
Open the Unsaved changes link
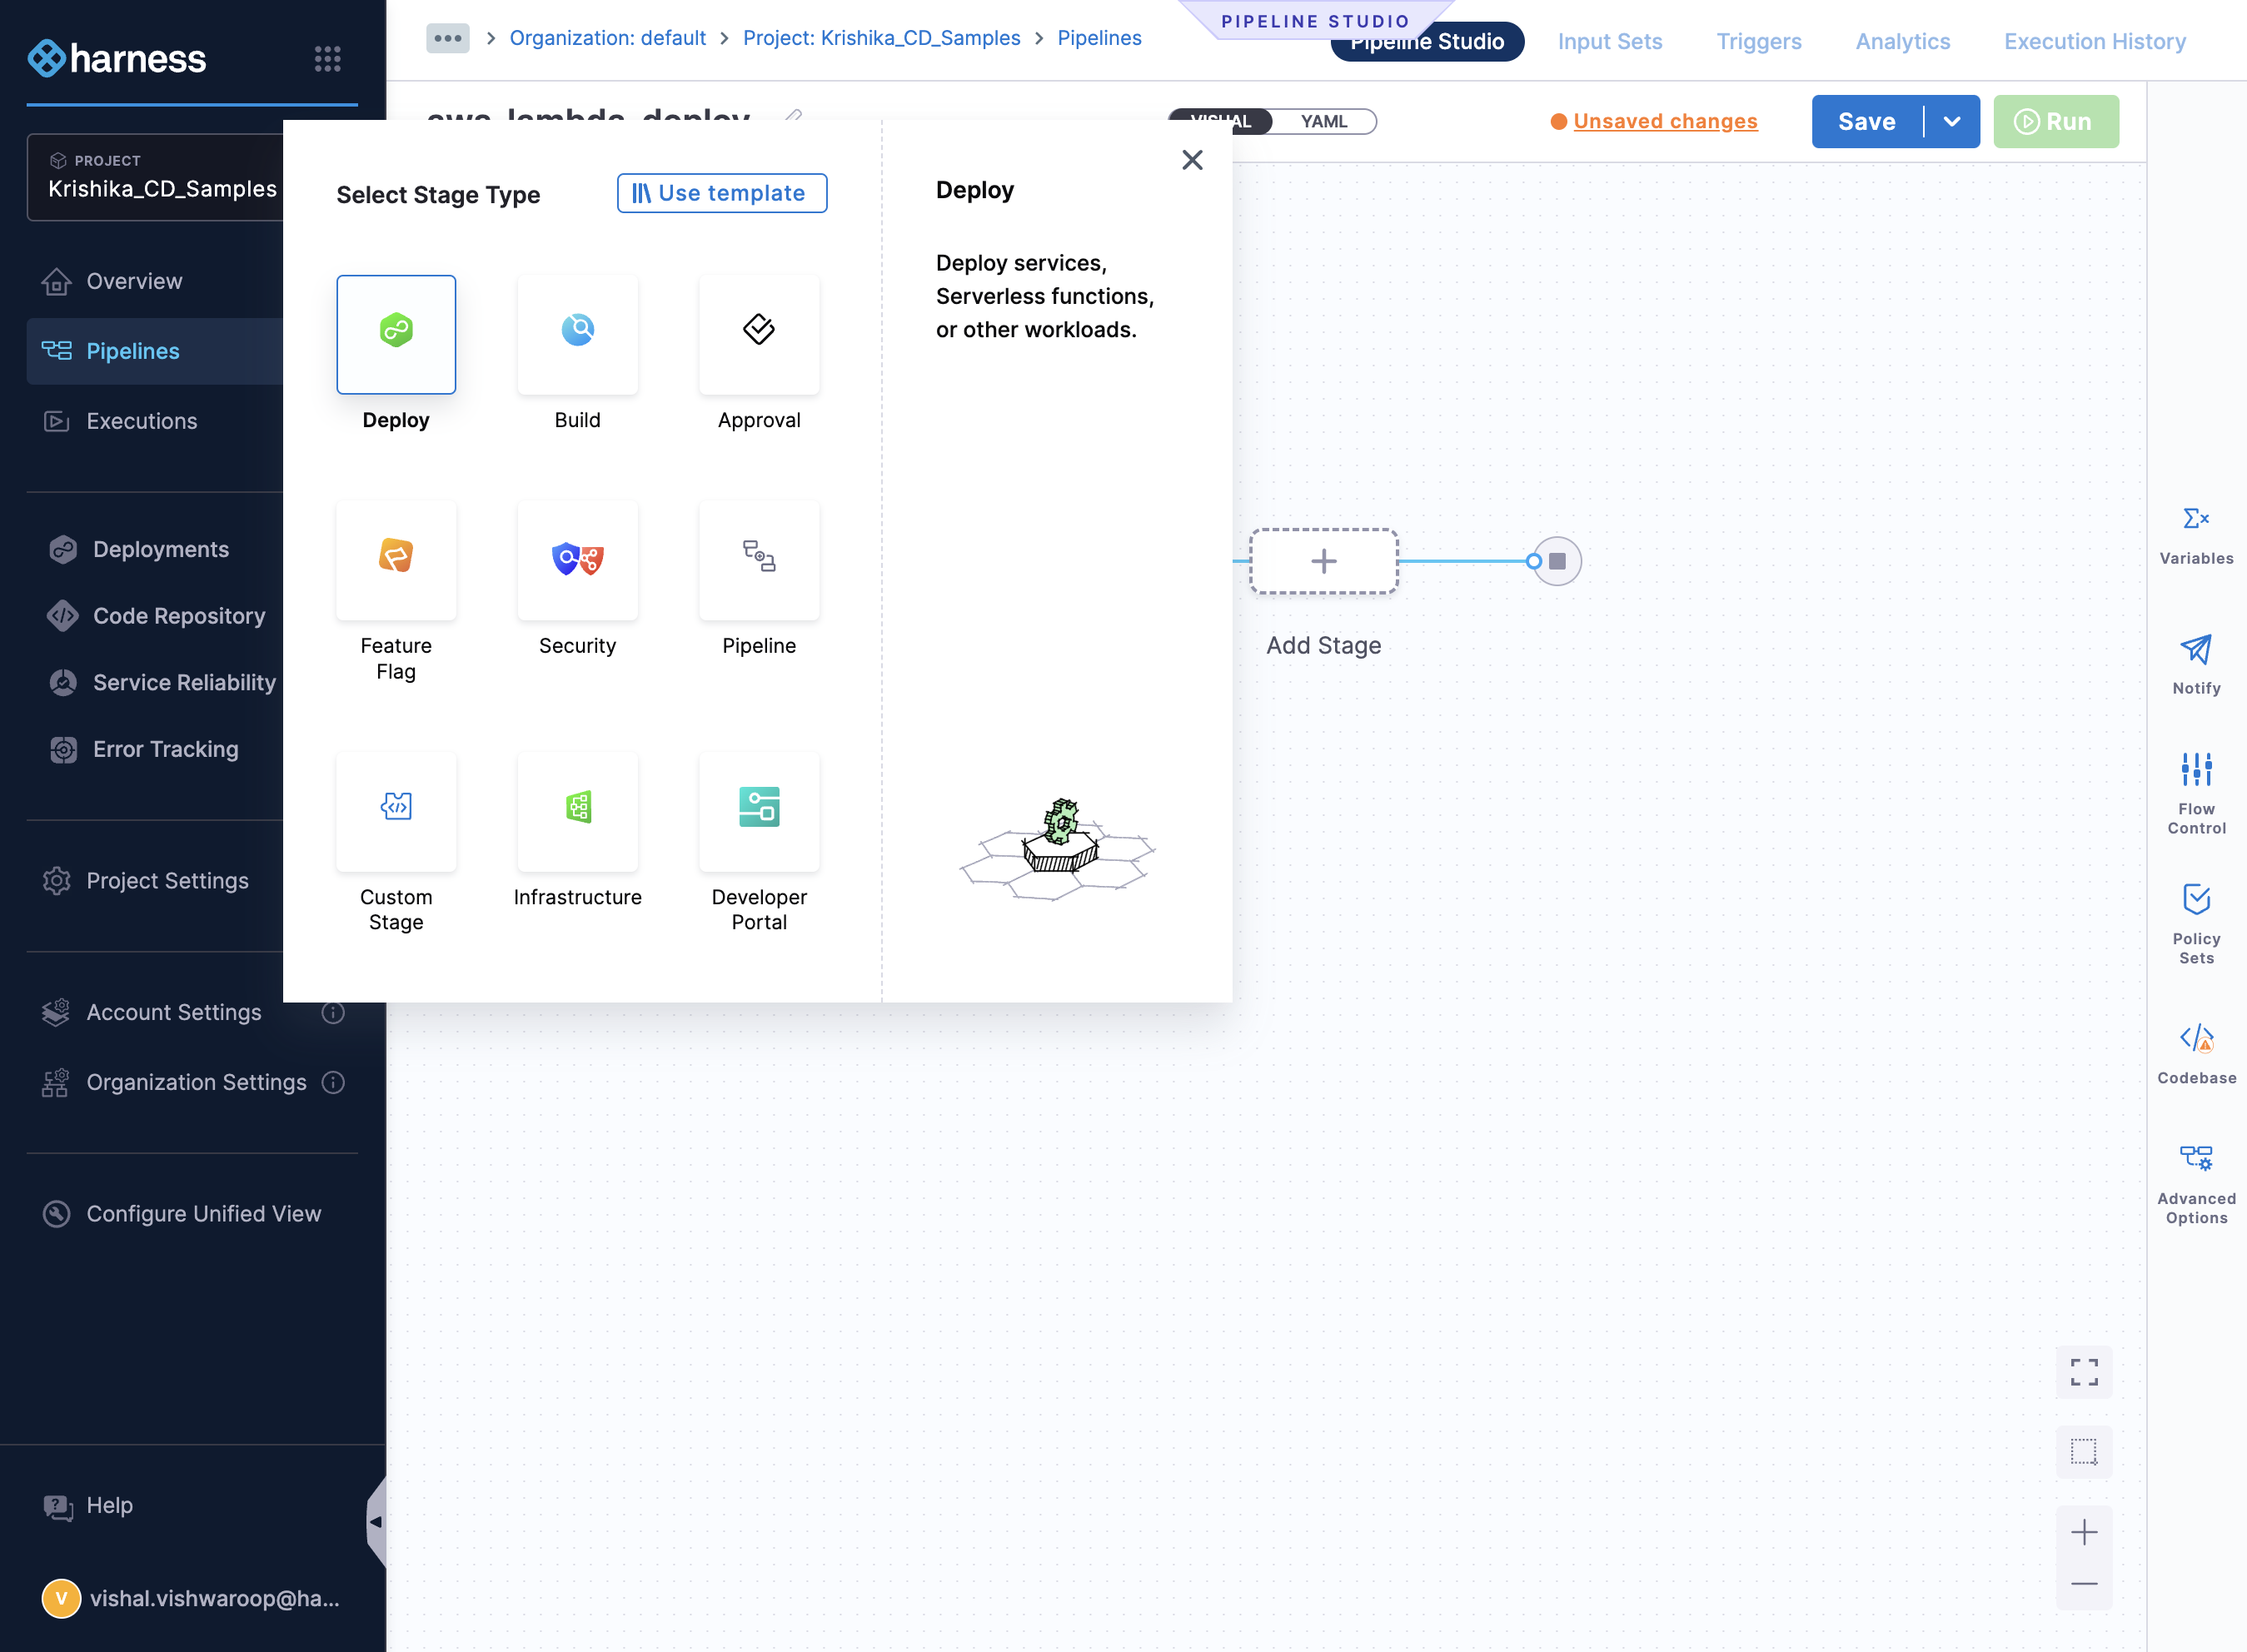coord(1665,121)
